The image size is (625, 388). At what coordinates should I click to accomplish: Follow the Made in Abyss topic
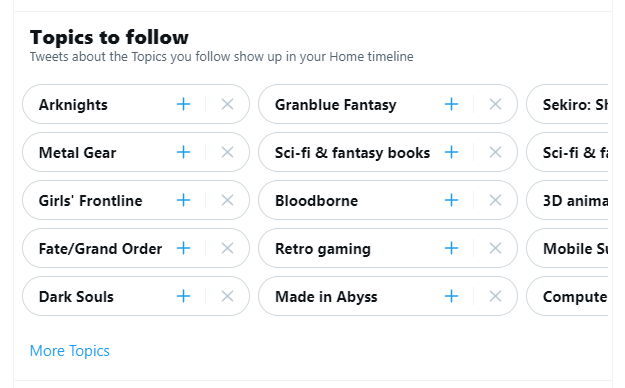tap(451, 296)
